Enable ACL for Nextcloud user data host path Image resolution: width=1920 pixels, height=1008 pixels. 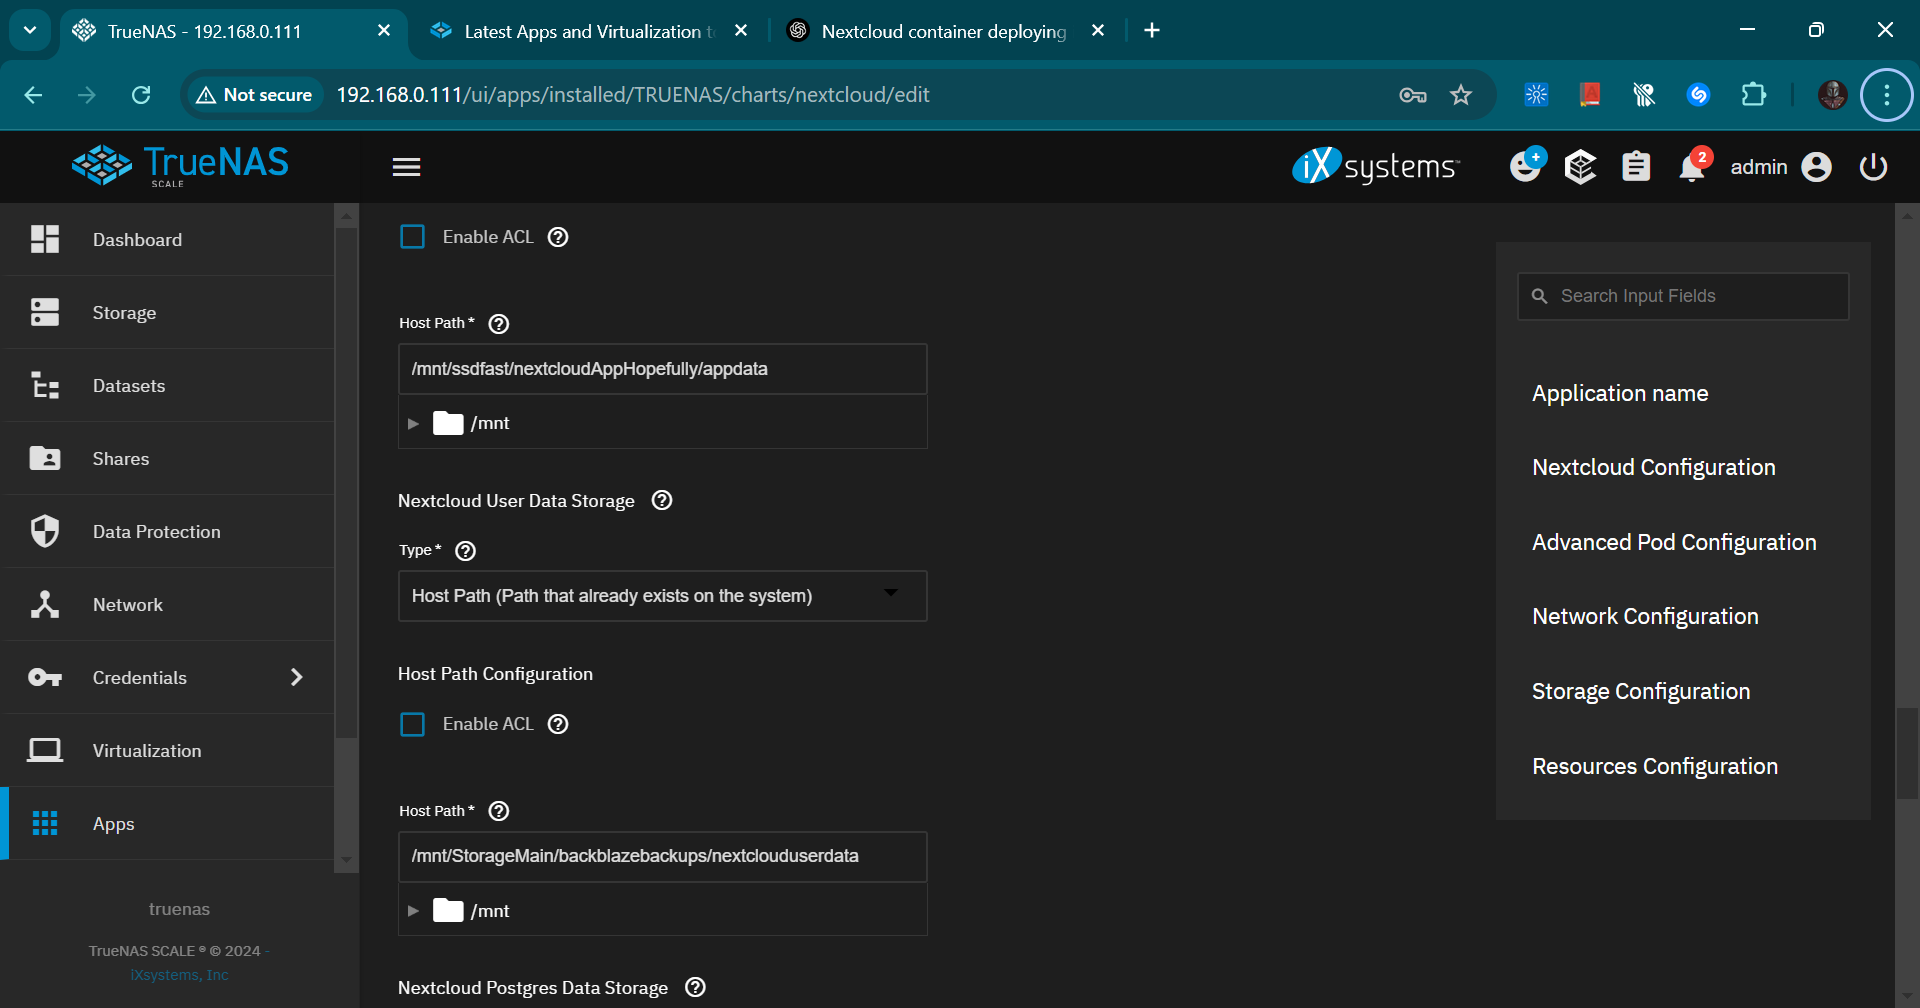(x=412, y=724)
